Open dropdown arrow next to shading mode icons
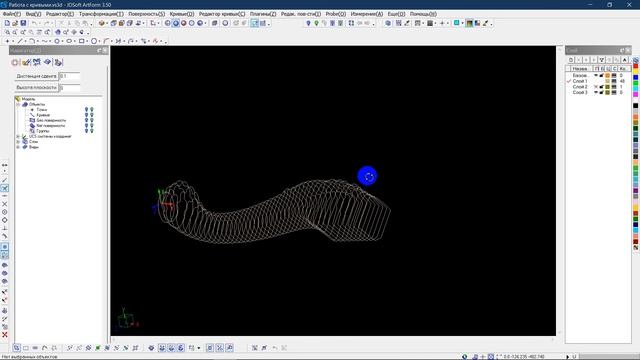 click(x=205, y=24)
